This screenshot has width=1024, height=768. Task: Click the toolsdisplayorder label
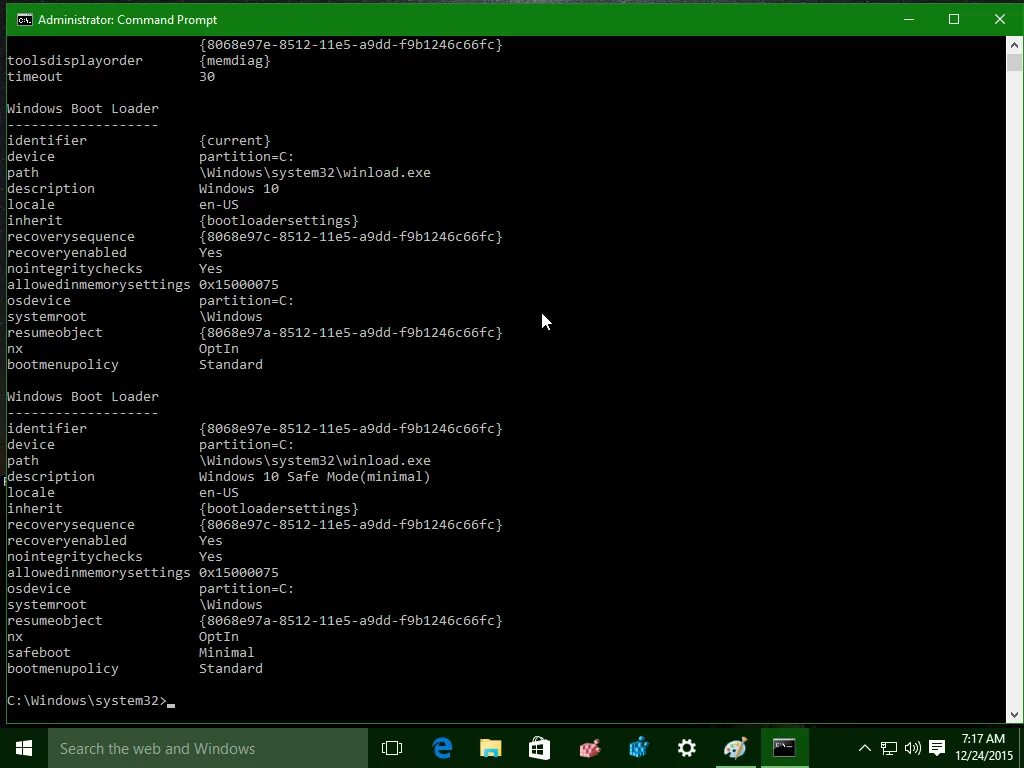[x=74, y=61]
